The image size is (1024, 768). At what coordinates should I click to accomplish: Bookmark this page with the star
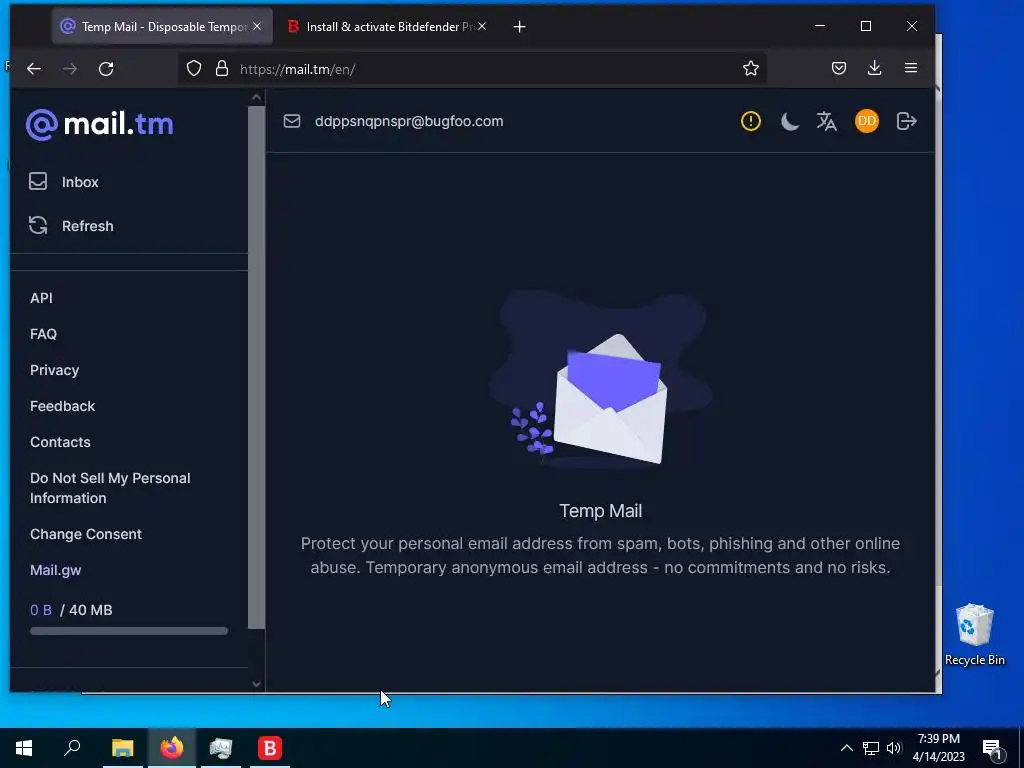pyautogui.click(x=750, y=69)
